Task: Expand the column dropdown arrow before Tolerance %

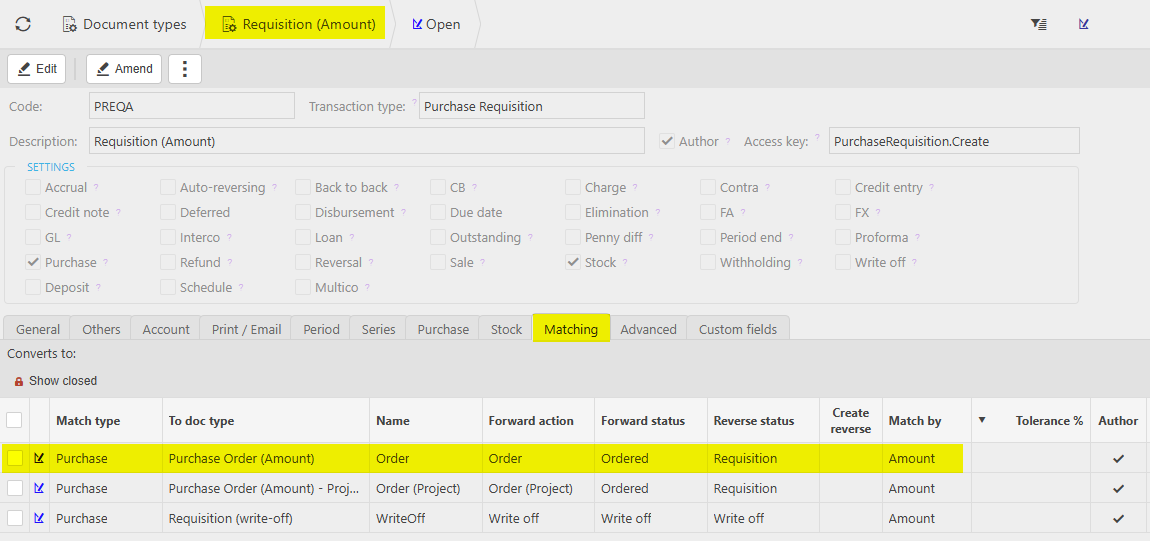Action: (982, 420)
